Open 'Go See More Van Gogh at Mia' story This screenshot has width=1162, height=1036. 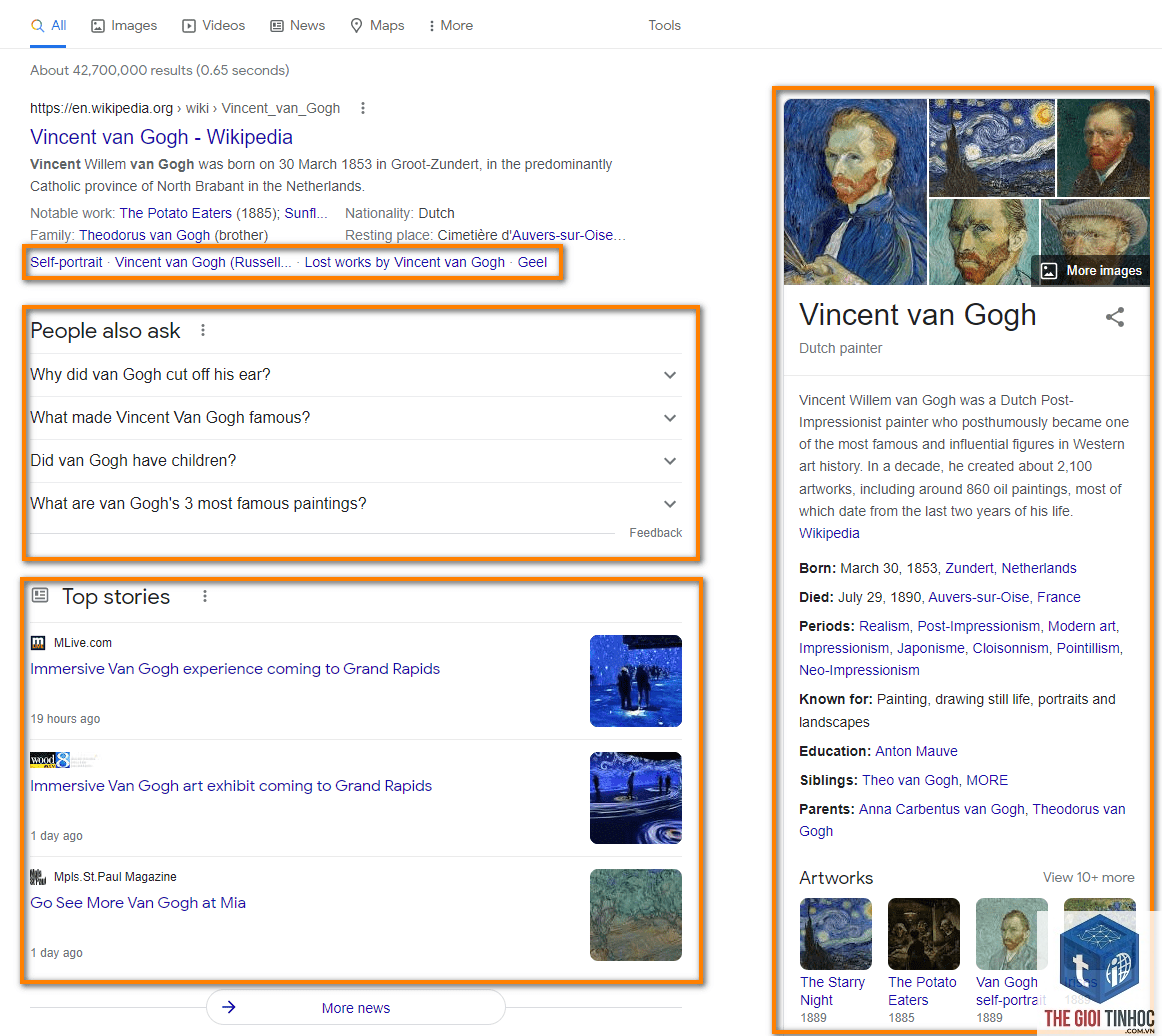click(138, 903)
